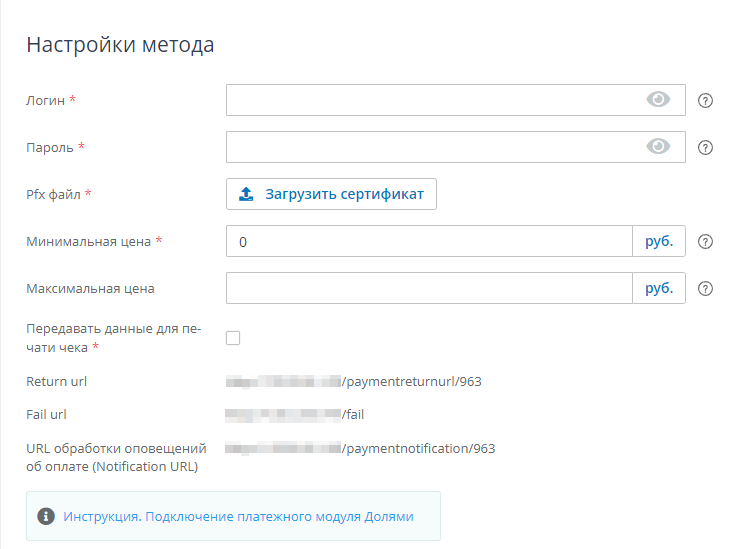The height and width of the screenshot is (549, 740).
Task: Focus the Логин text field
Action: point(430,100)
